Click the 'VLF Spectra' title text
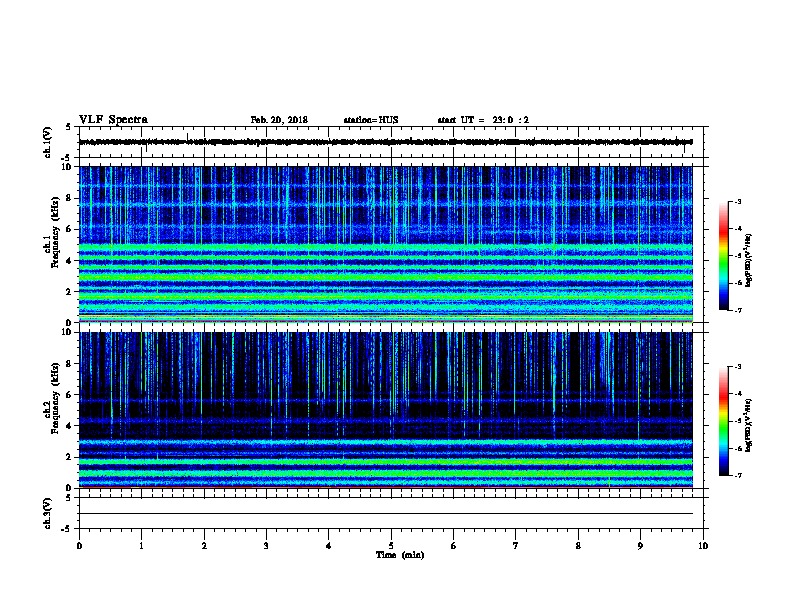This screenshot has width=792, height=612. (113, 120)
